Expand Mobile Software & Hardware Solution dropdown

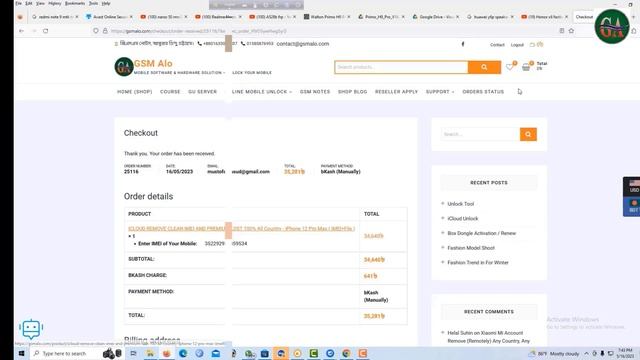179,73
